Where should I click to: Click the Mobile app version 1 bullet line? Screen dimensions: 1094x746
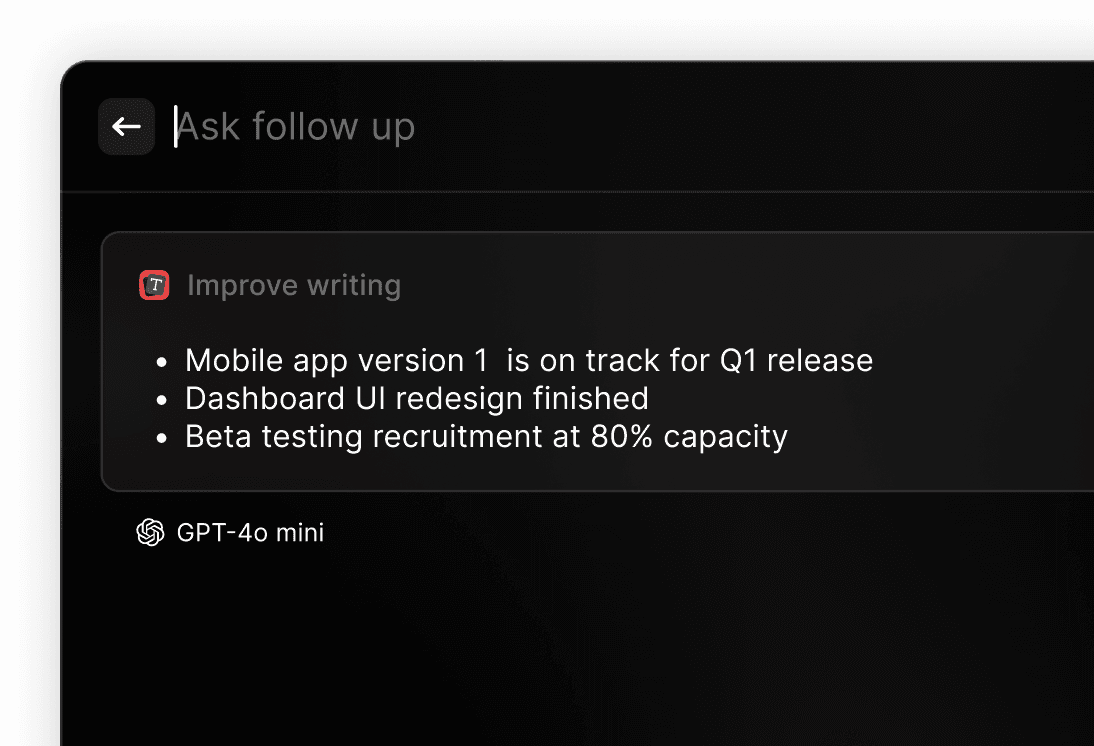pos(528,360)
